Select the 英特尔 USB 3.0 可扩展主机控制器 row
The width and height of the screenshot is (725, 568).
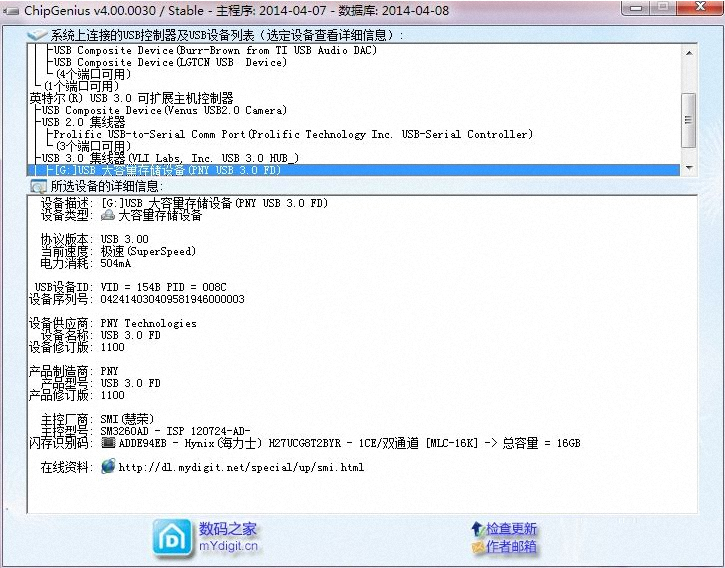[131, 98]
